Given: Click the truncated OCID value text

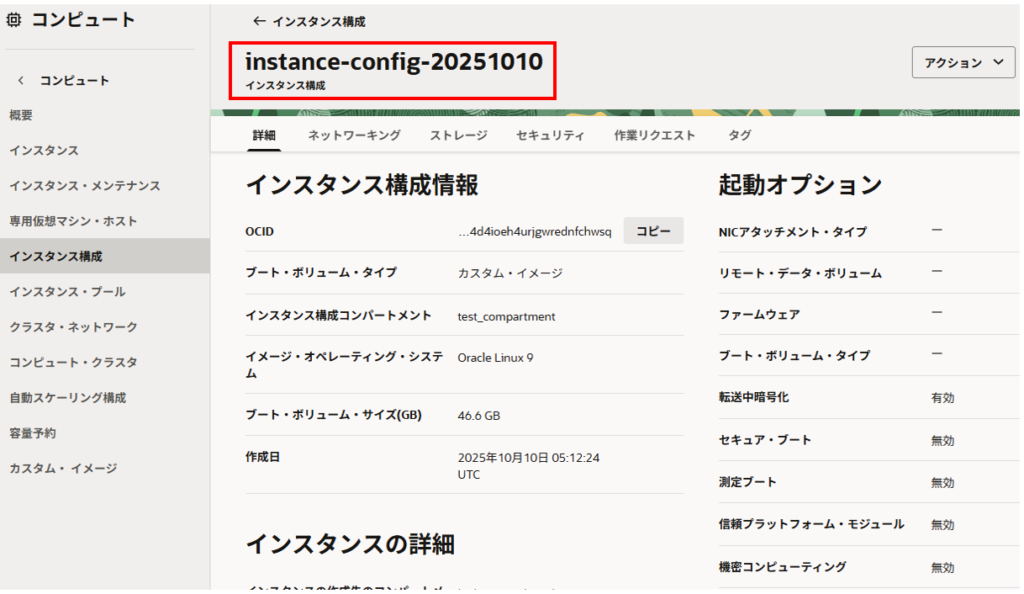Looking at the screenshot, I should [534, 232].
